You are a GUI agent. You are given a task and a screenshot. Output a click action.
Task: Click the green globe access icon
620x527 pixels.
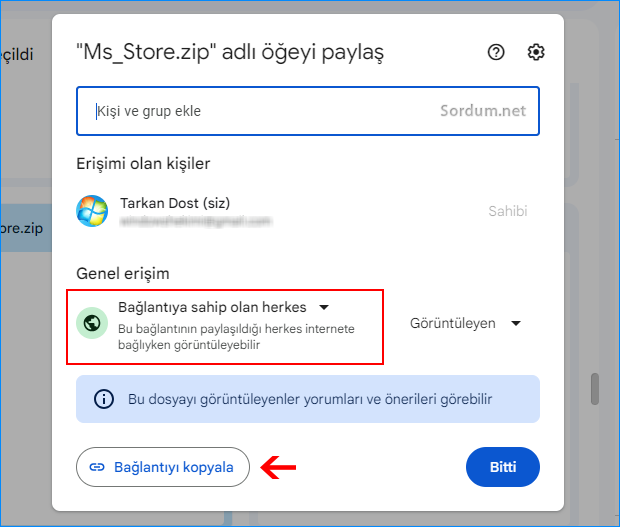92,323
